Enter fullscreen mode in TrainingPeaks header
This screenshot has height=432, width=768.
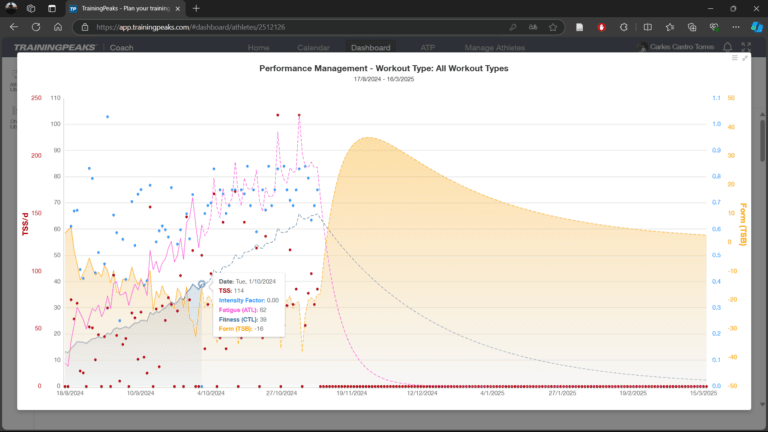pyautogui.click(x=744, y=47)
